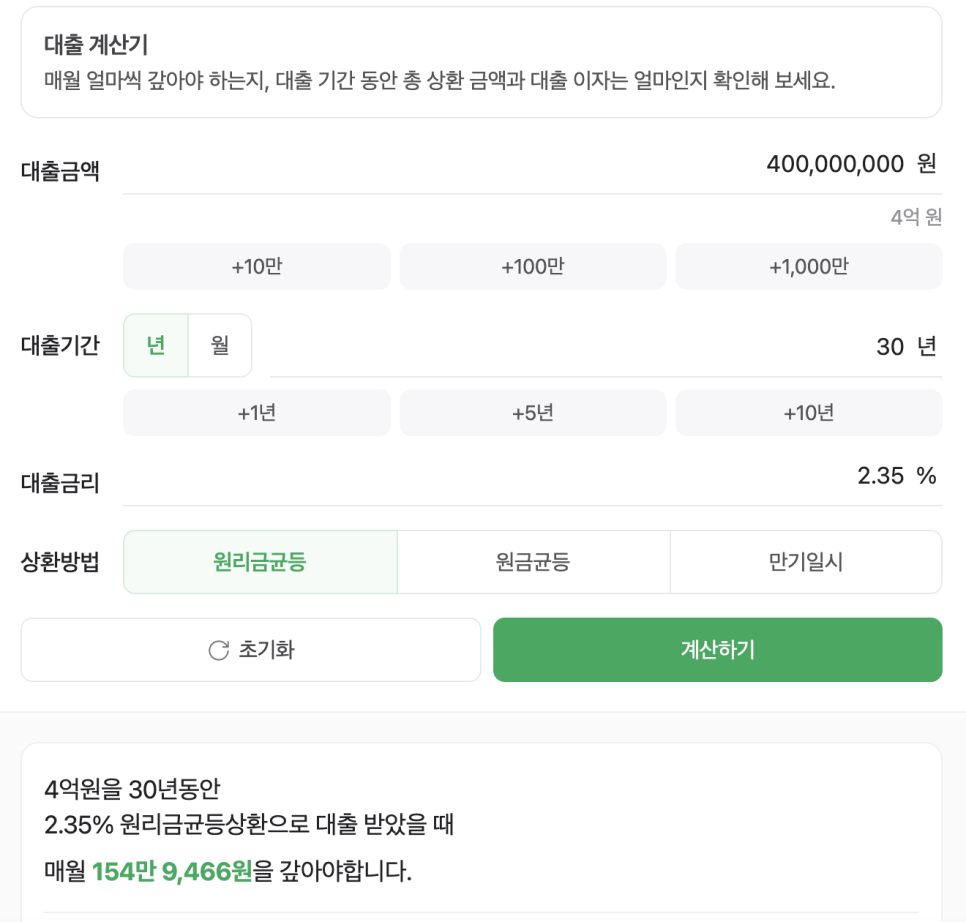The height and width of the screenshot is (922, 966).
Task: Click the refresh icon beside 초기화
Action: [219, 650]
